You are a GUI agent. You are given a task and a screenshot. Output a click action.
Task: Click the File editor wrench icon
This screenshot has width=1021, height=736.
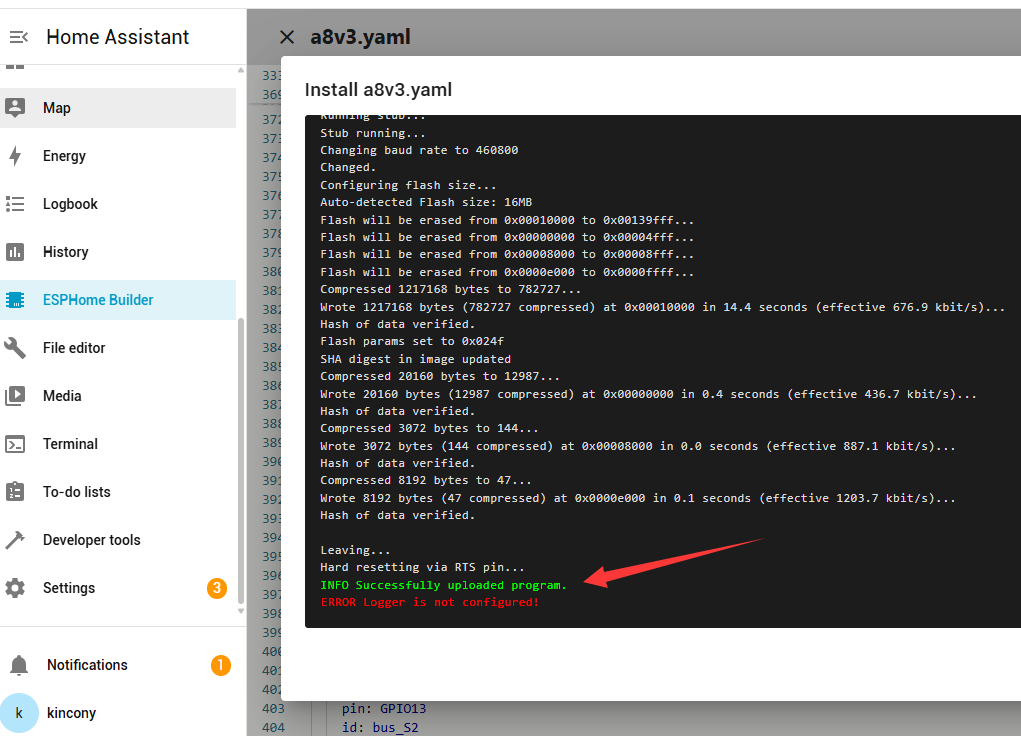pos(15,348)
